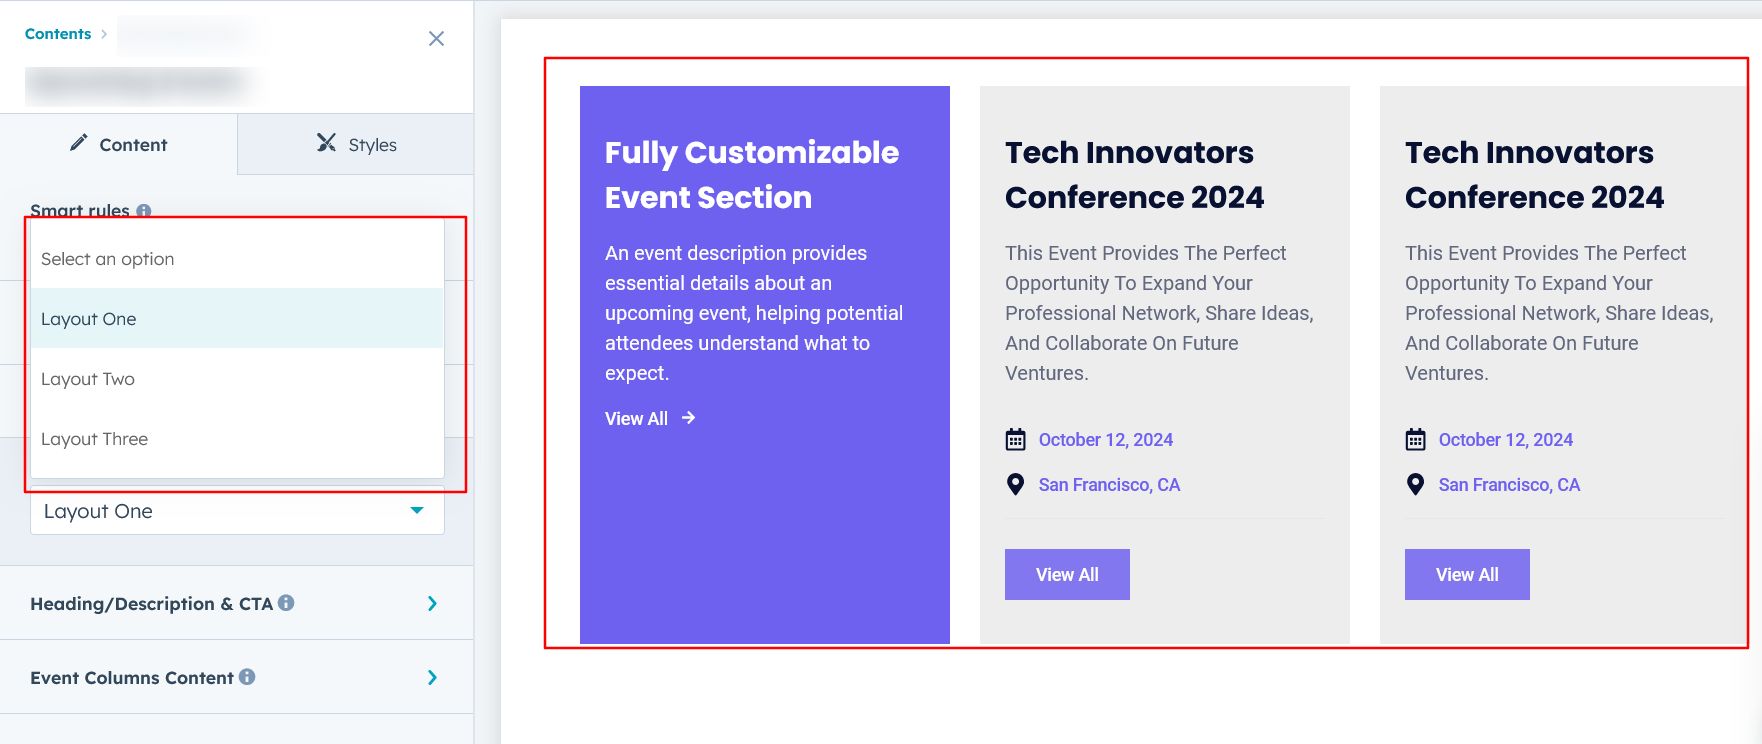
Task: Open the Layout One select box arrow
Action: (x=417, y=511)
